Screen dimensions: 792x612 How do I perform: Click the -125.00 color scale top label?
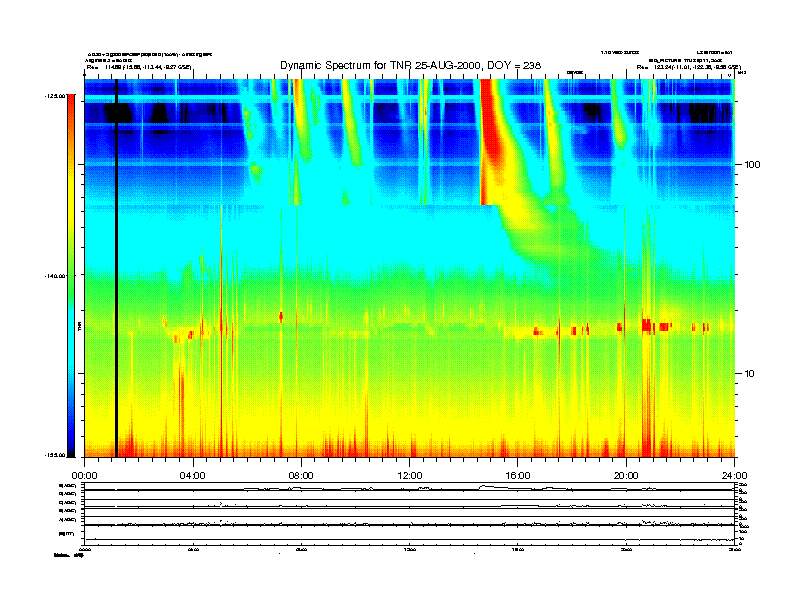click(x=55, y=95)
